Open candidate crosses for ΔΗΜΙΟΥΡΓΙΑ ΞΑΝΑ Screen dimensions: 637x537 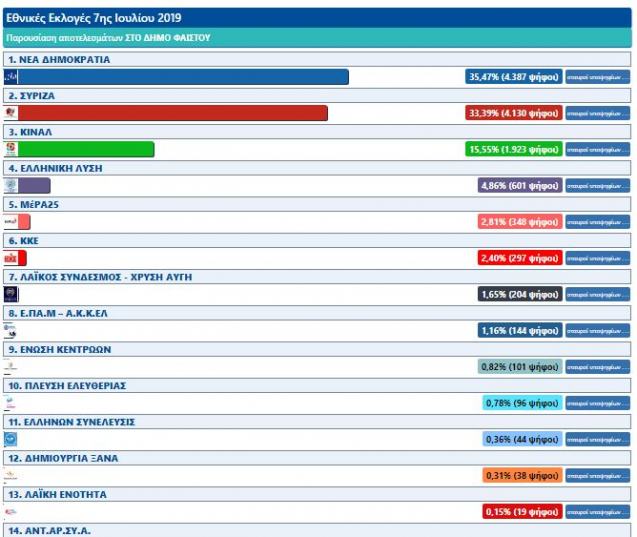tap(598, 476)
